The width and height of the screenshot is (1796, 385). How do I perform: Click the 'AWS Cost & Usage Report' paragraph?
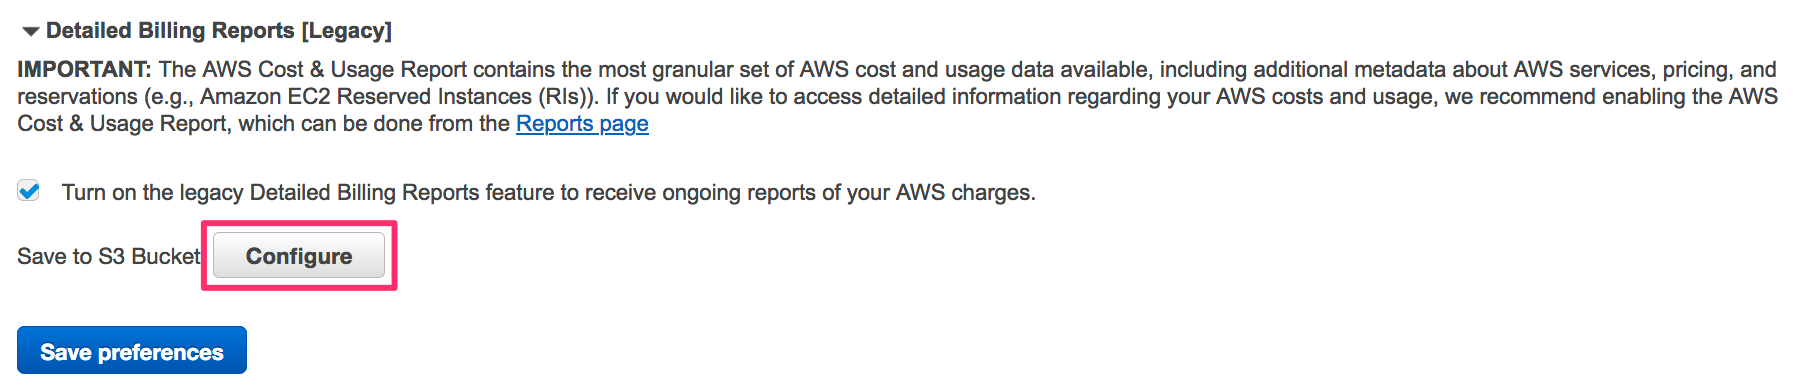[x=897, y=97]
